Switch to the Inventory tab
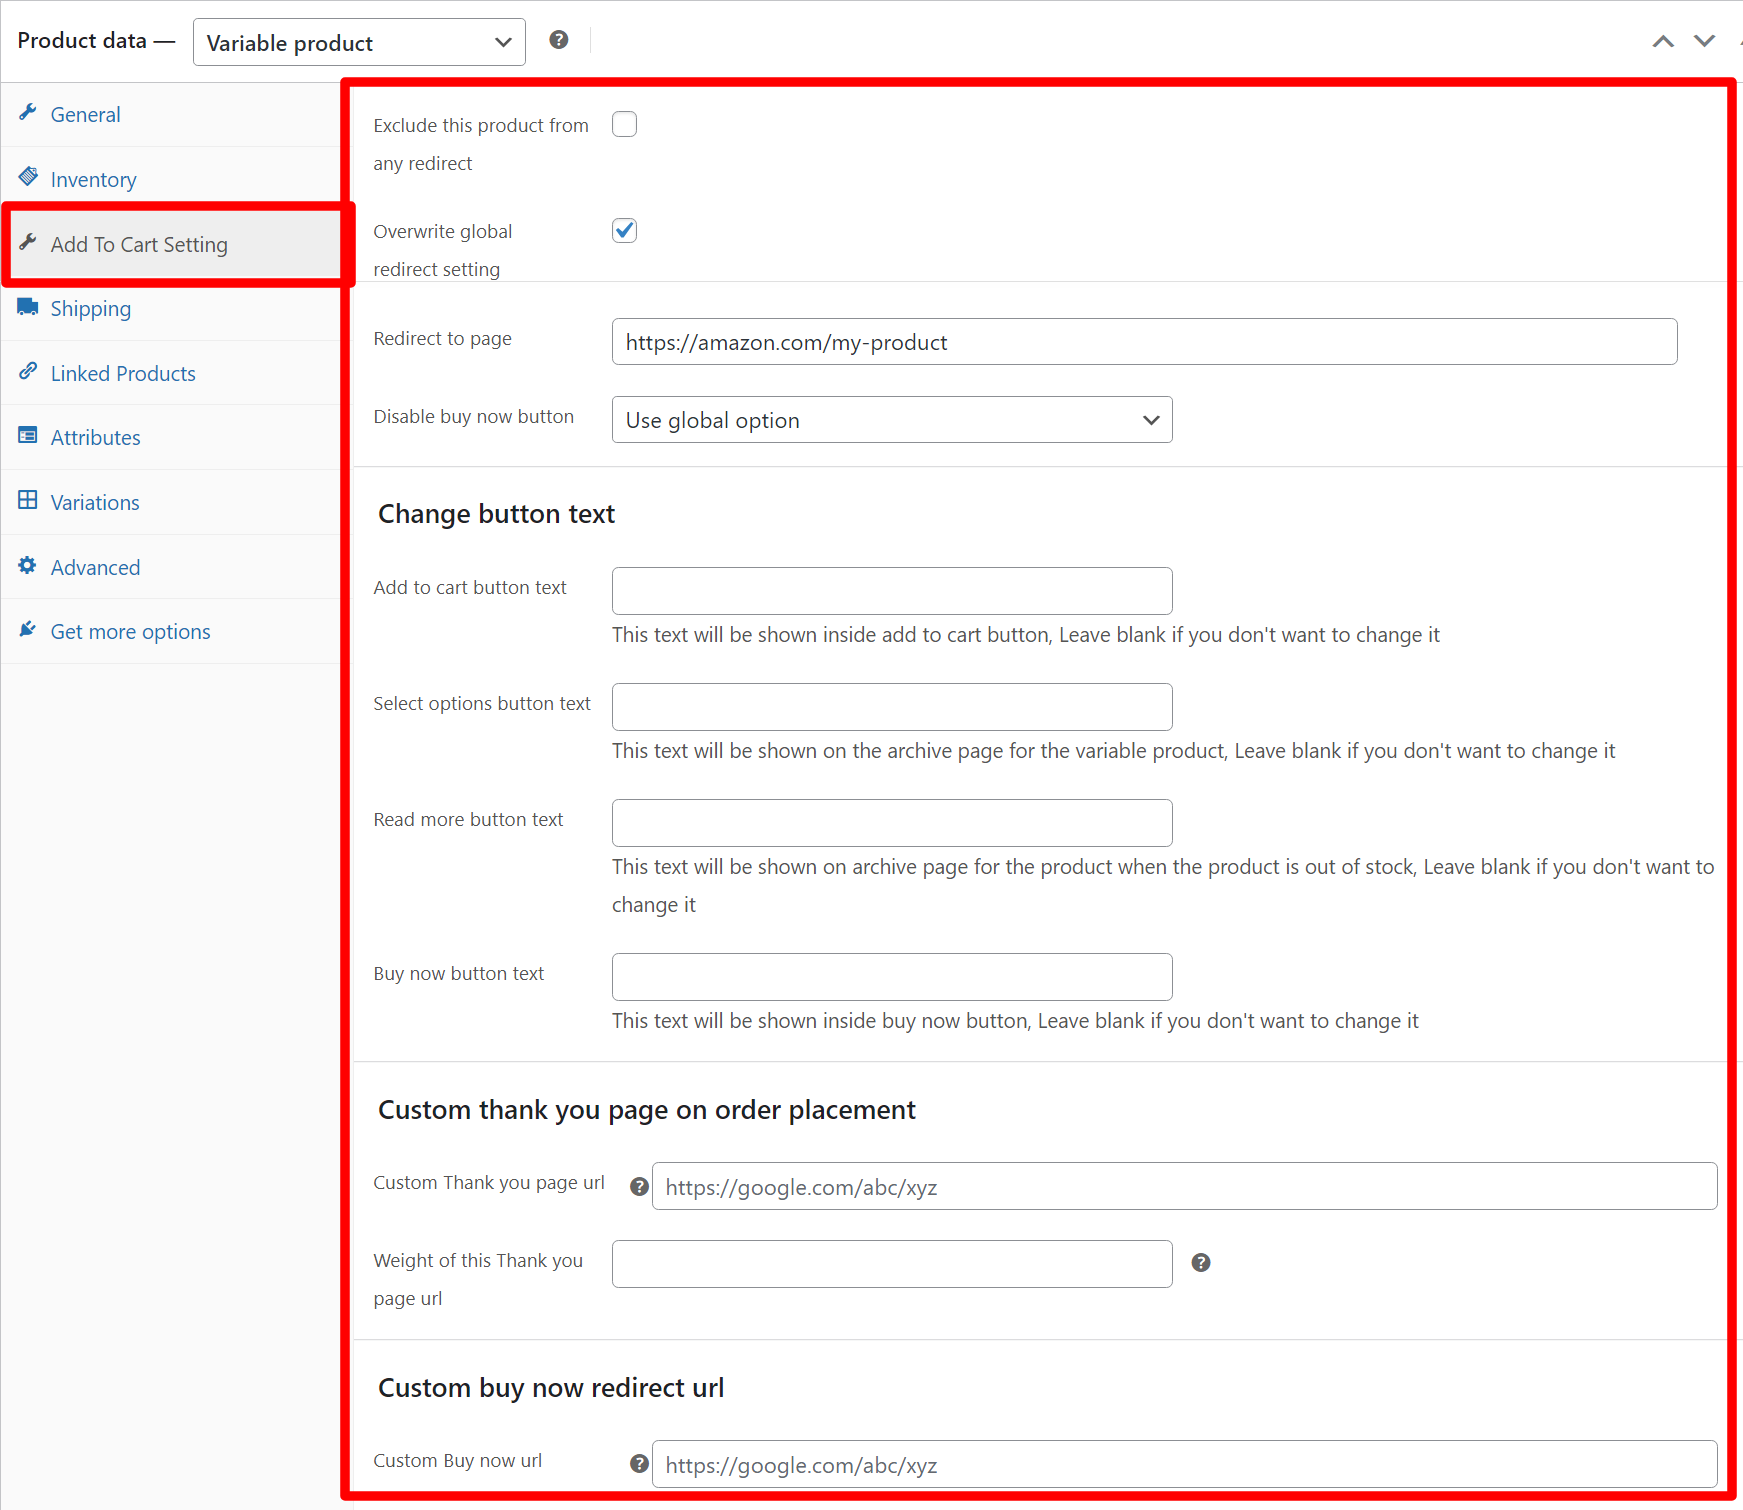The image size is (1743, 1510). coord(93,180)
